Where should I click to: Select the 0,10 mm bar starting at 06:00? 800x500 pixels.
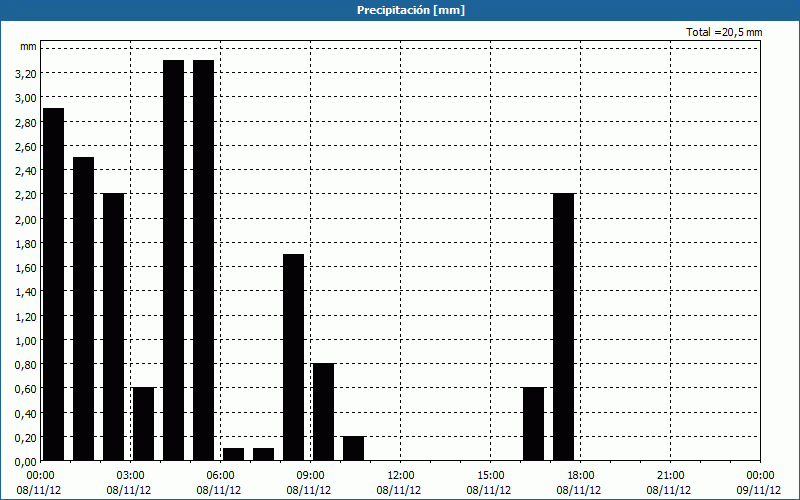point(234,454)
